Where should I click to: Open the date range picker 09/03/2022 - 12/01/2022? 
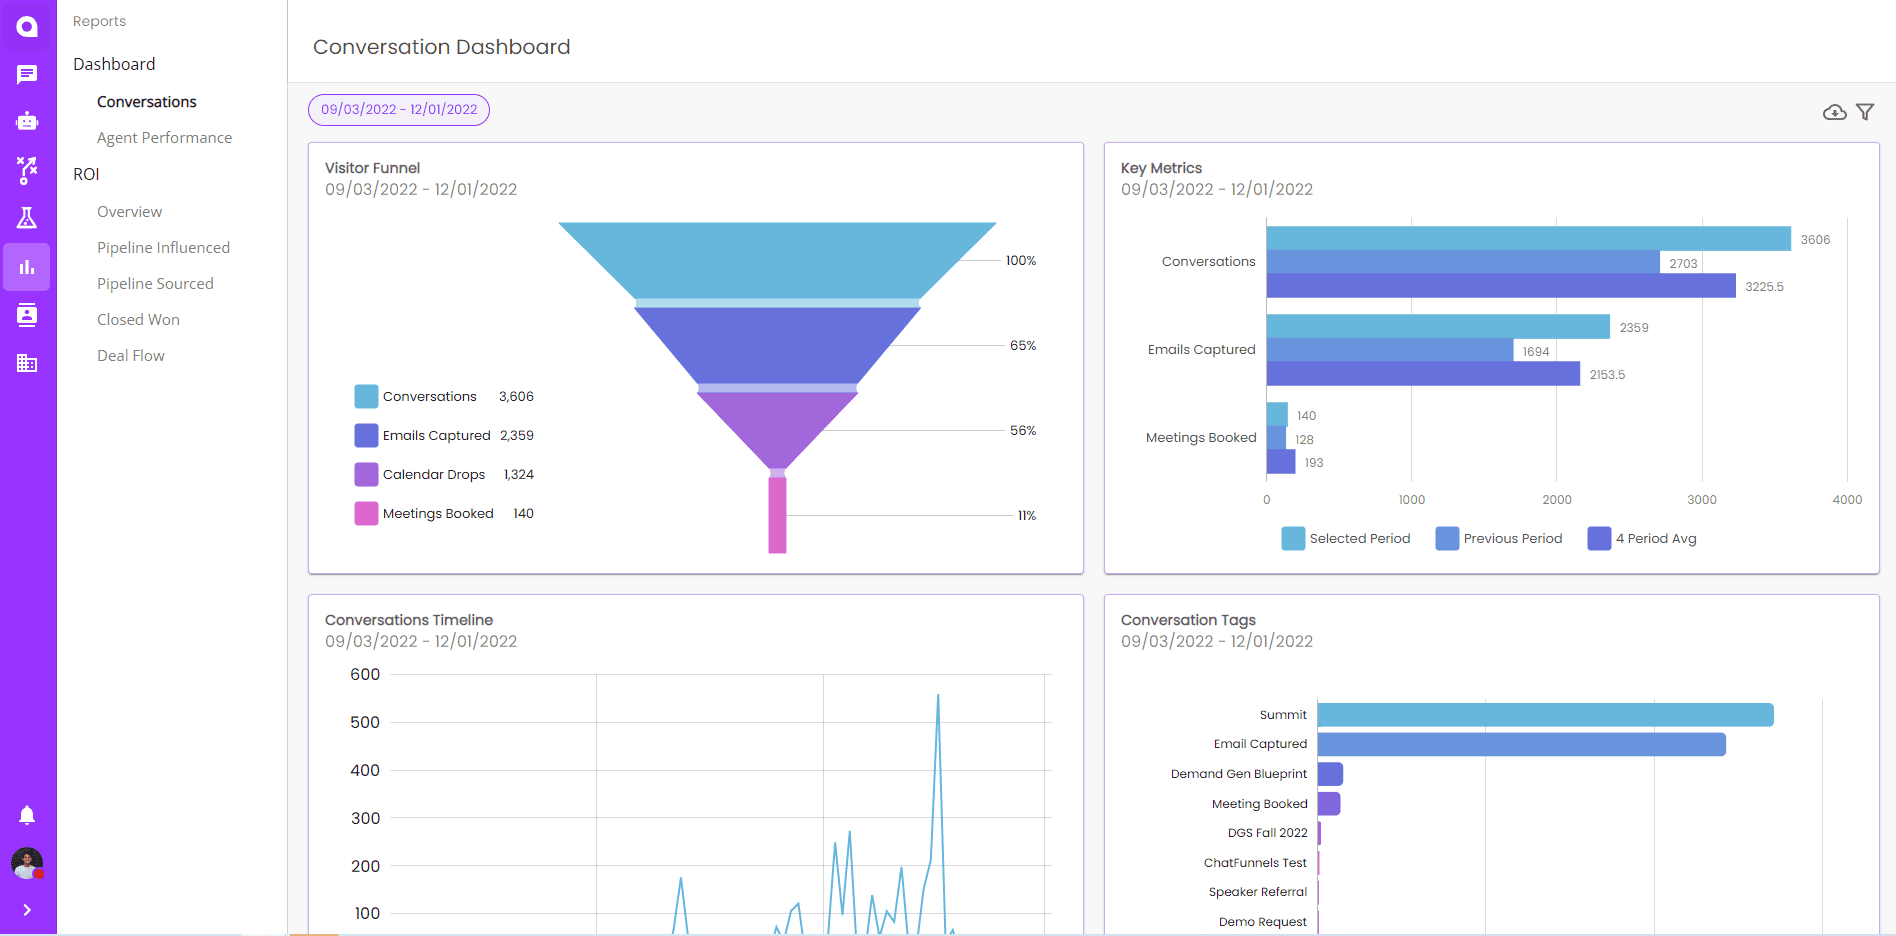(398, 110)
